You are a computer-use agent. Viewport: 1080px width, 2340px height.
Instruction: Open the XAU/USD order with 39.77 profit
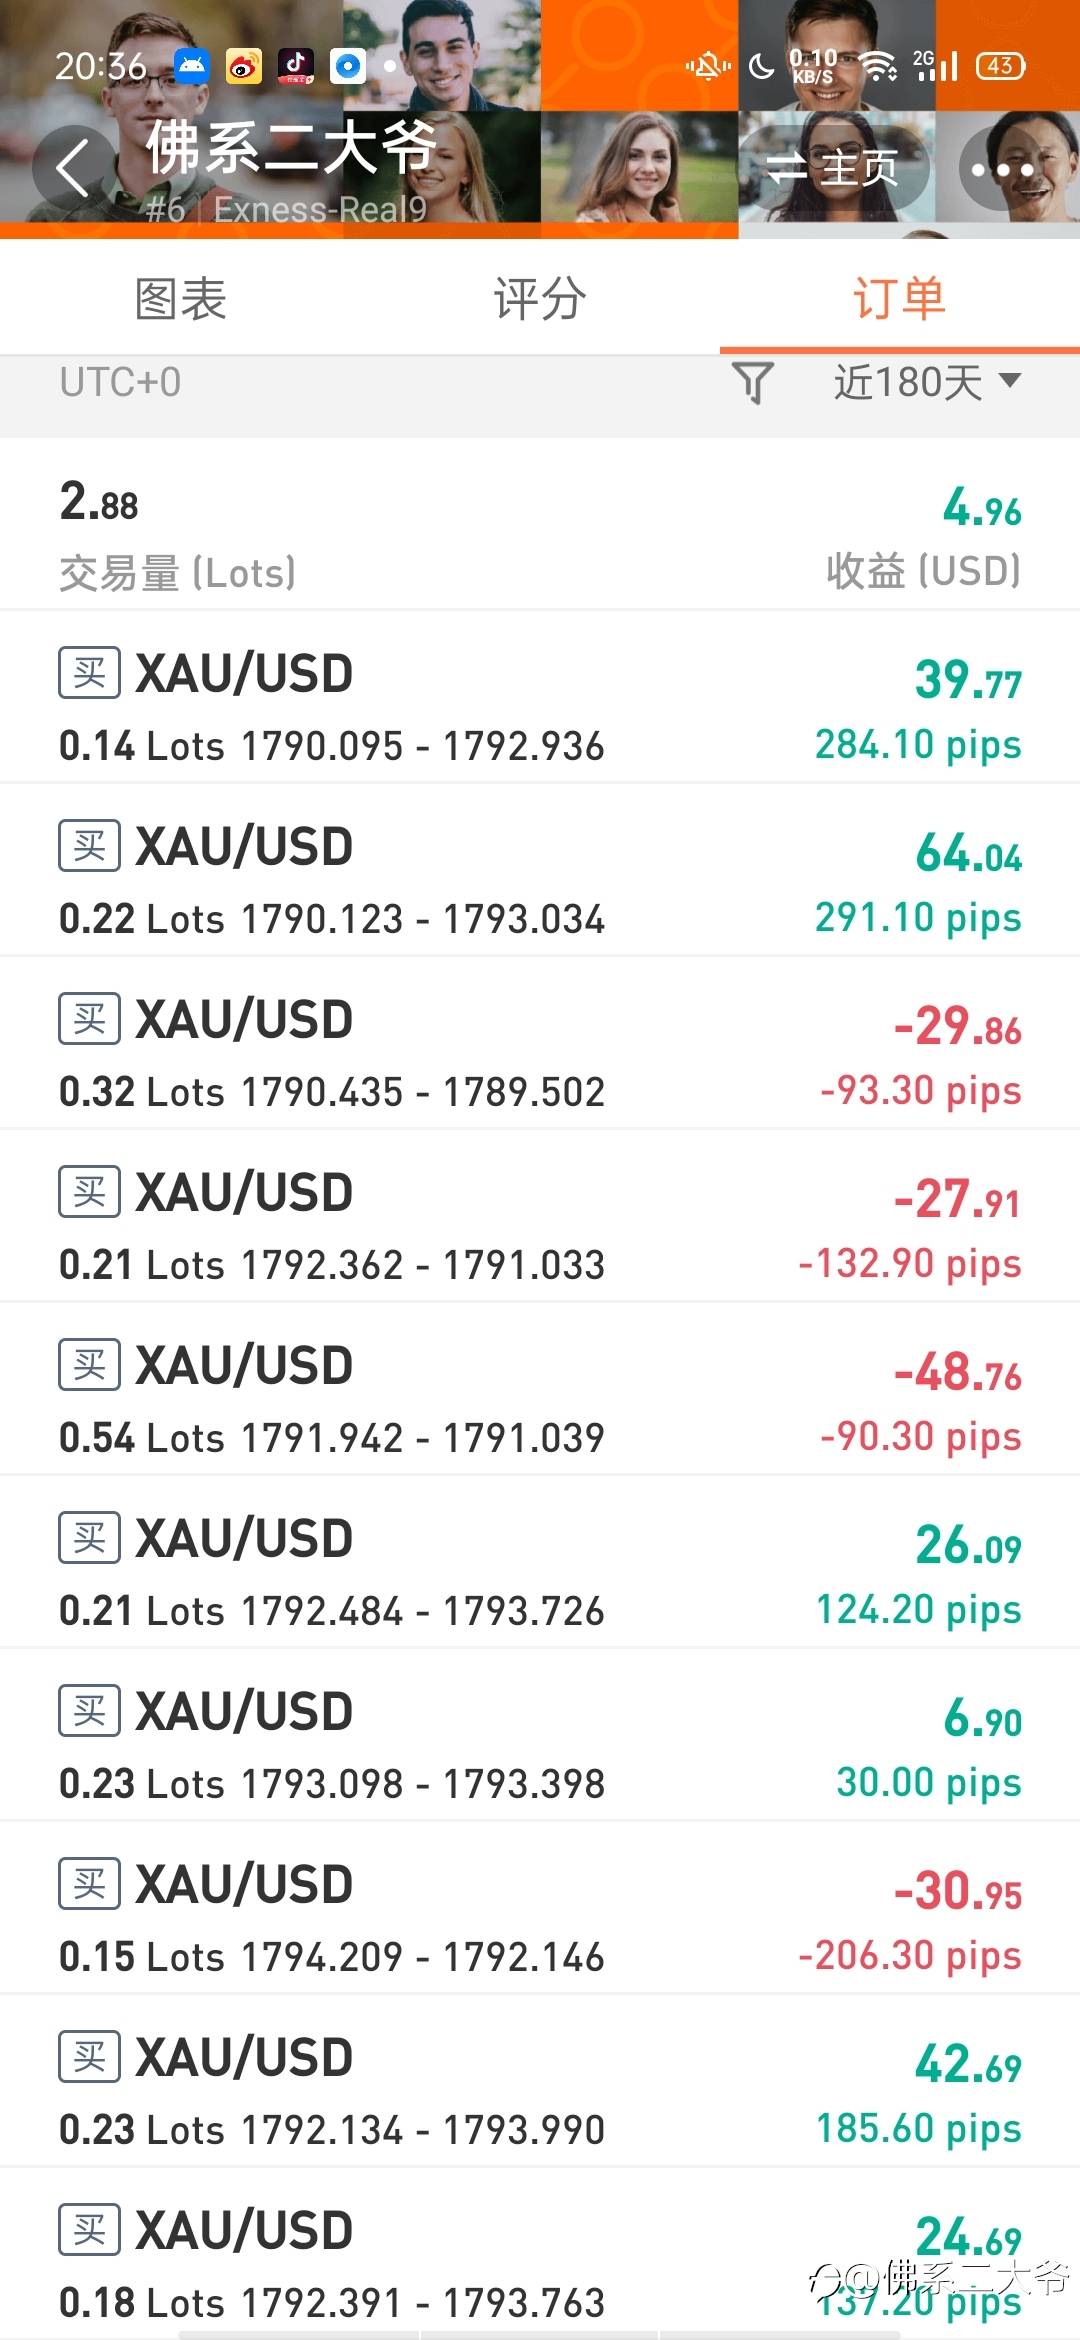540,697
